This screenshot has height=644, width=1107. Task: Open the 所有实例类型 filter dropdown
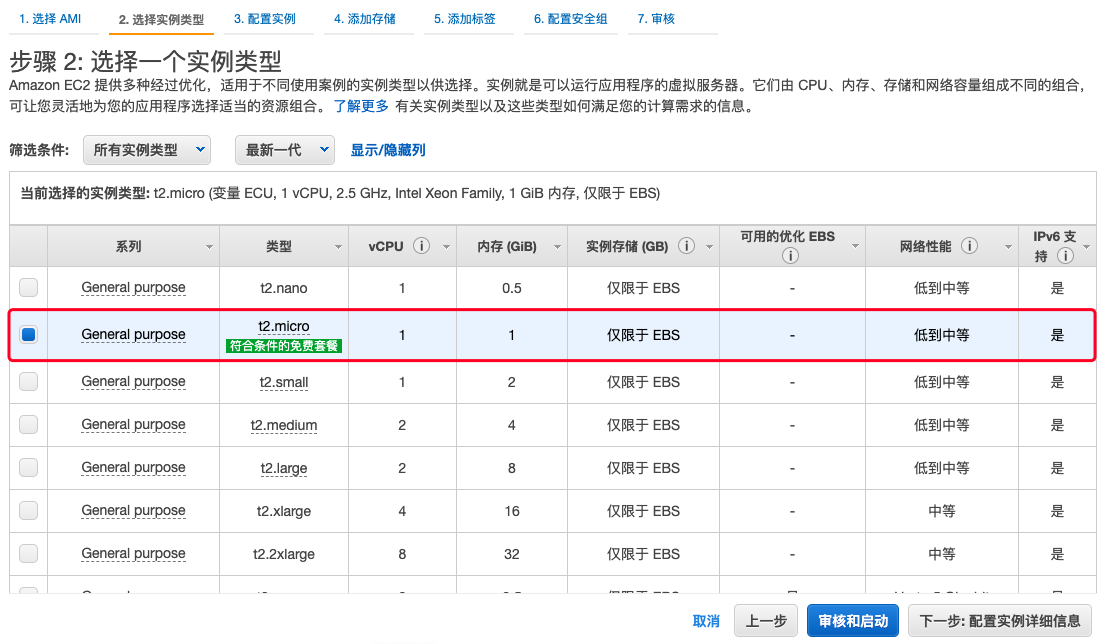(147, 150)
